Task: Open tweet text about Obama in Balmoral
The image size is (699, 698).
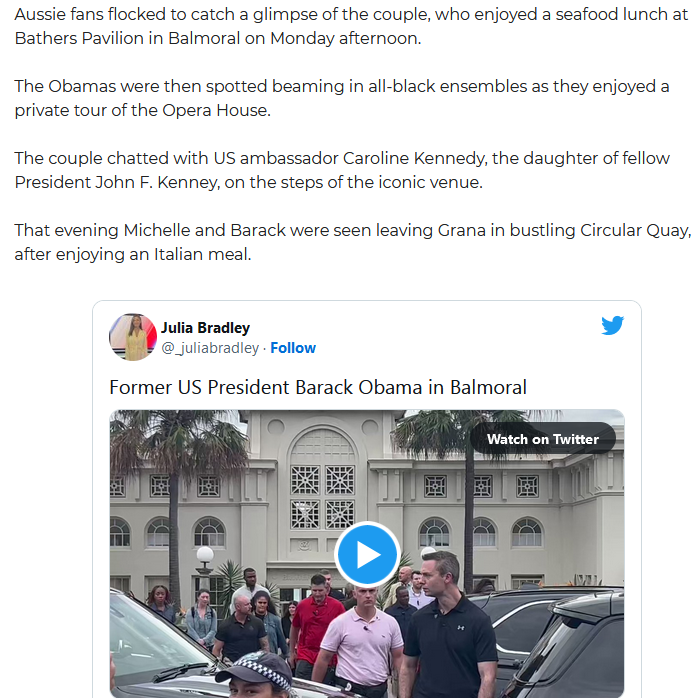Action: coord(318,387)
